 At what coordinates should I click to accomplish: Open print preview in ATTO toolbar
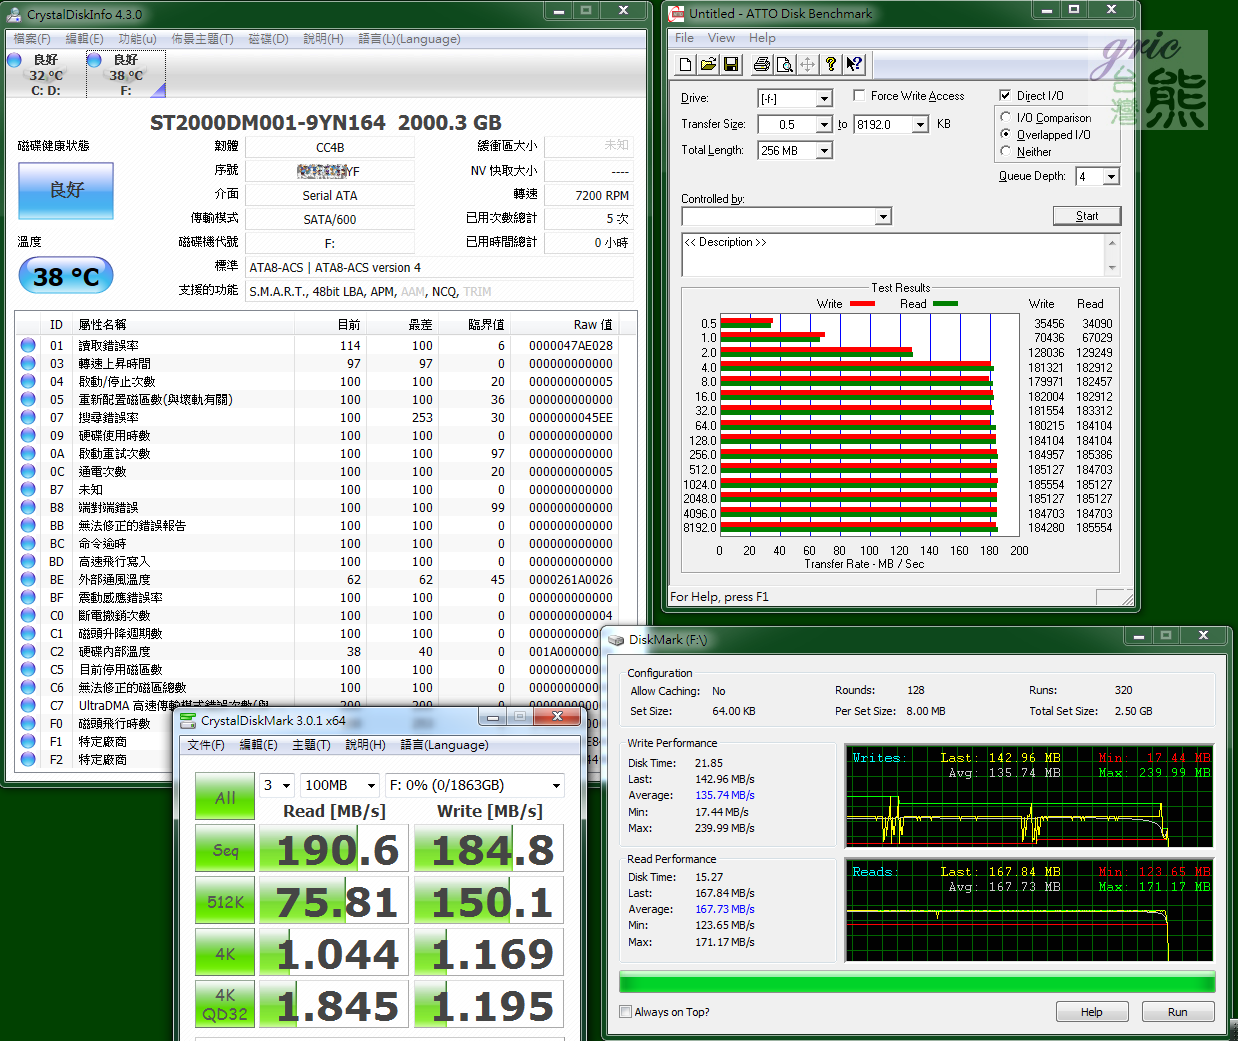pyautogui.click(x=785, y=65)
